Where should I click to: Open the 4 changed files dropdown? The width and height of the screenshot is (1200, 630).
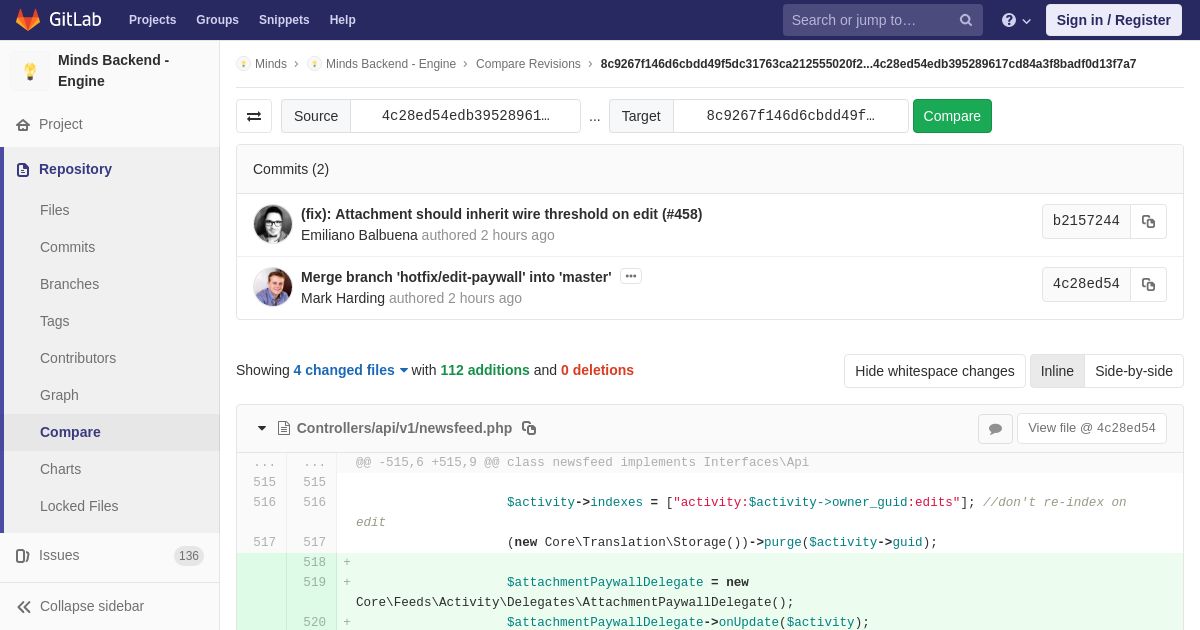pyautogui.click(x=351, y=370)
